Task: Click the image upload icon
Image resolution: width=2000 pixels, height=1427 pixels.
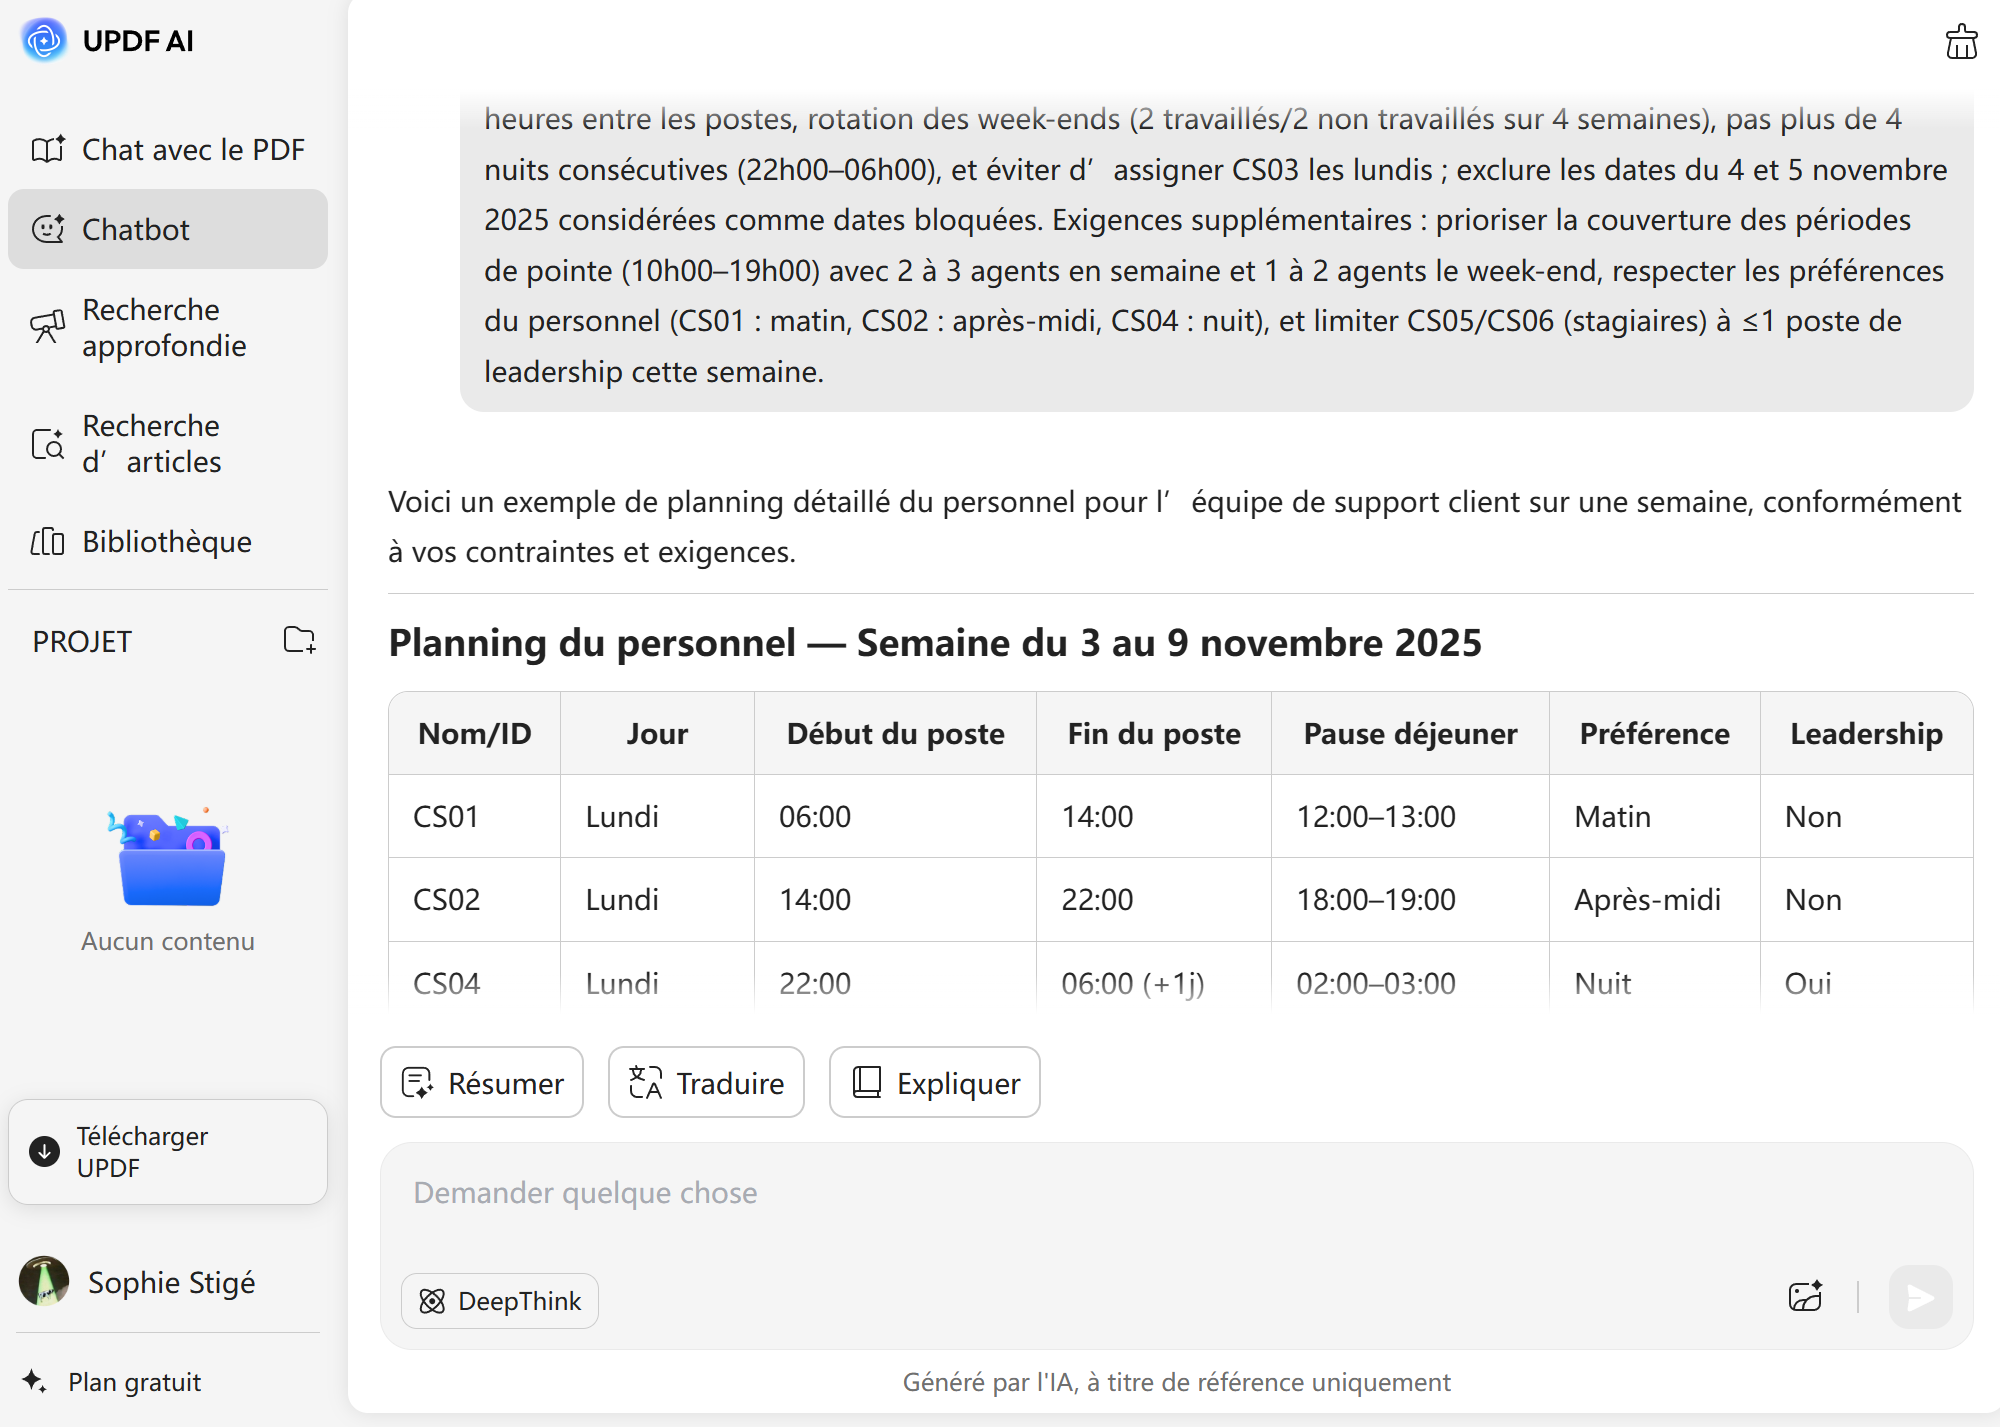Action: pos(1805,1297)
